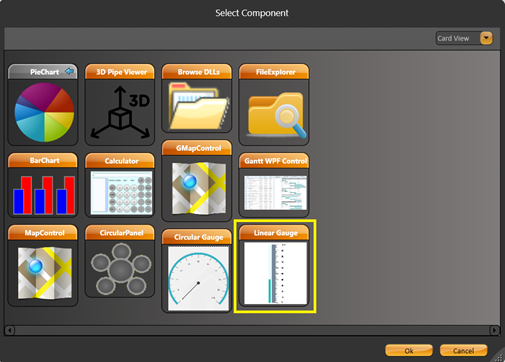Viewport: 505px width, 362px height.
Task: Choose the 3D Pipe Viewer icon
Action: [x=120, y=112]
